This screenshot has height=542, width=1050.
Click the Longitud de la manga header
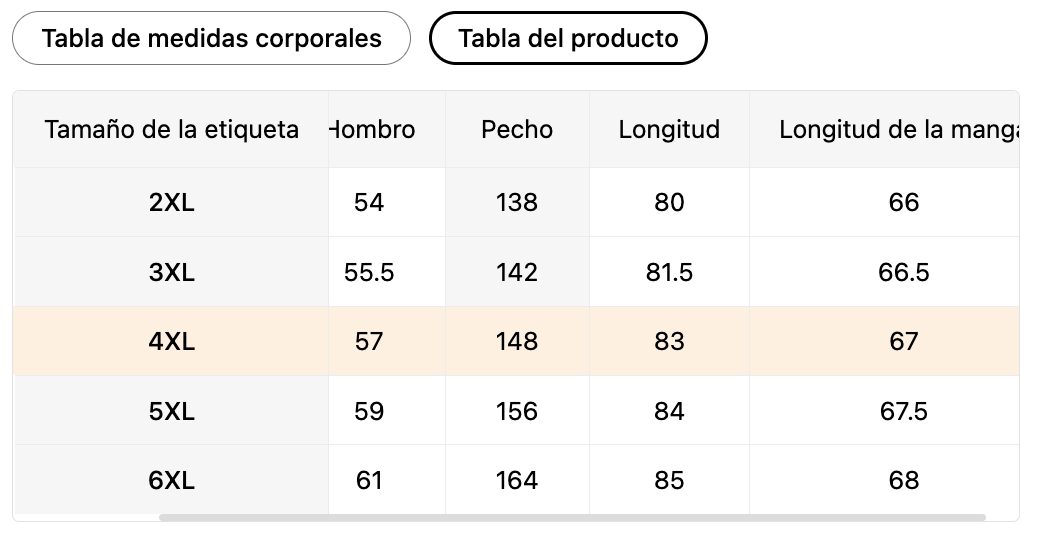point(897,129)
